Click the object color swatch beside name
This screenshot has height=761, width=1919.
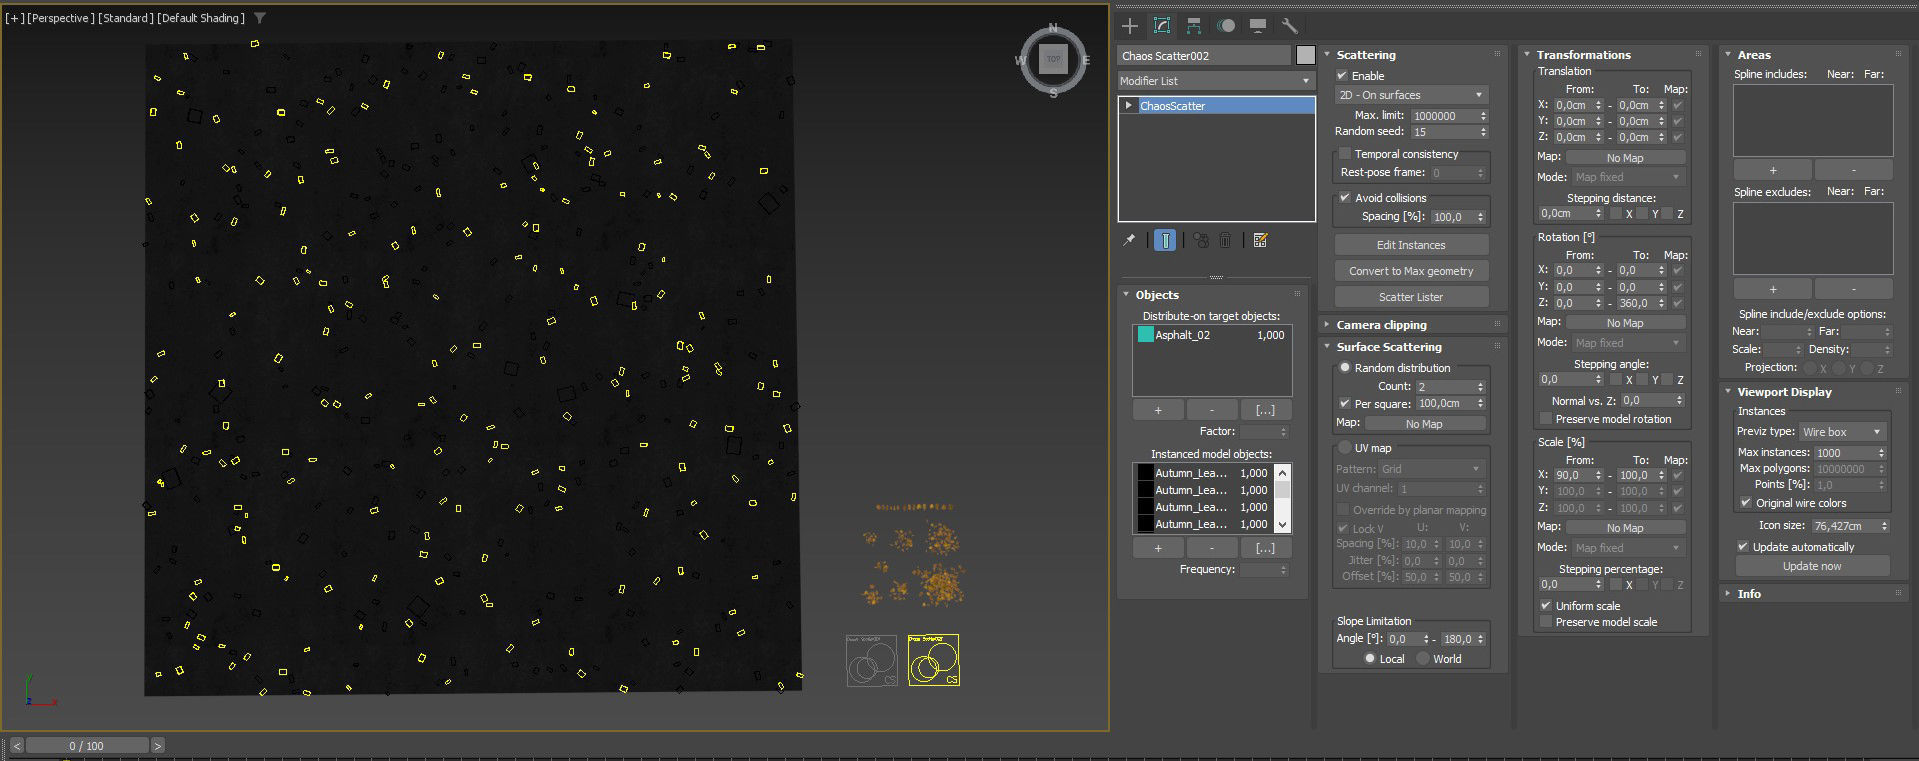coord(1305,55)
